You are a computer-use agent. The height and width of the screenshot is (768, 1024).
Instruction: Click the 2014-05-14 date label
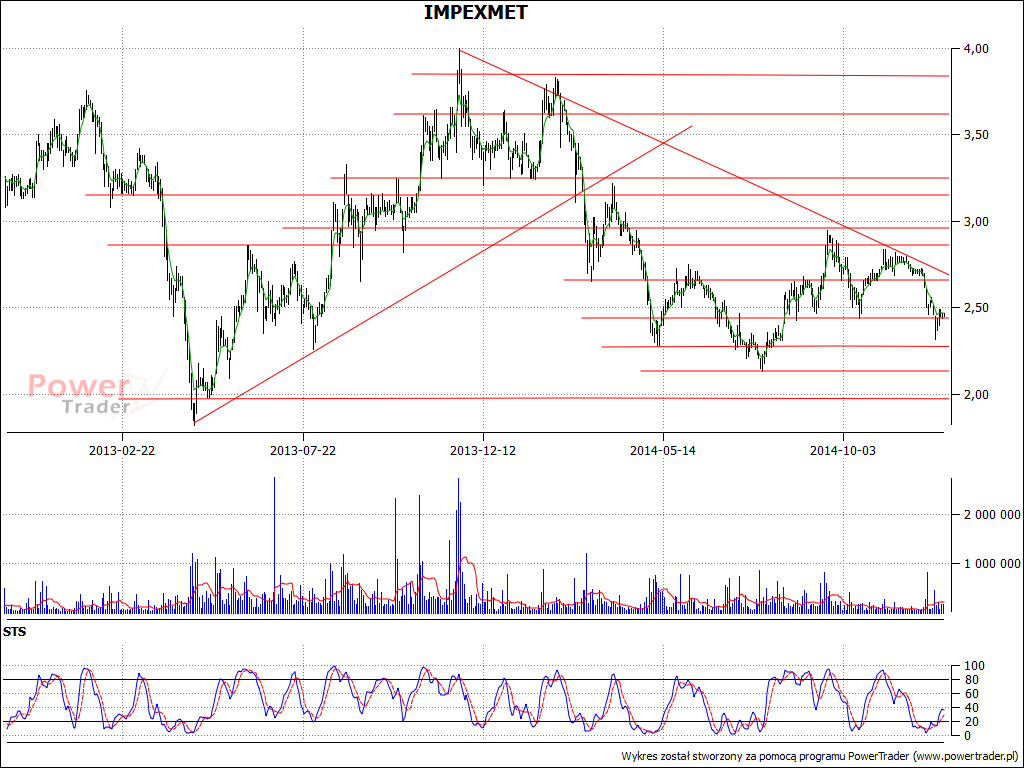[x=664, y=451]
